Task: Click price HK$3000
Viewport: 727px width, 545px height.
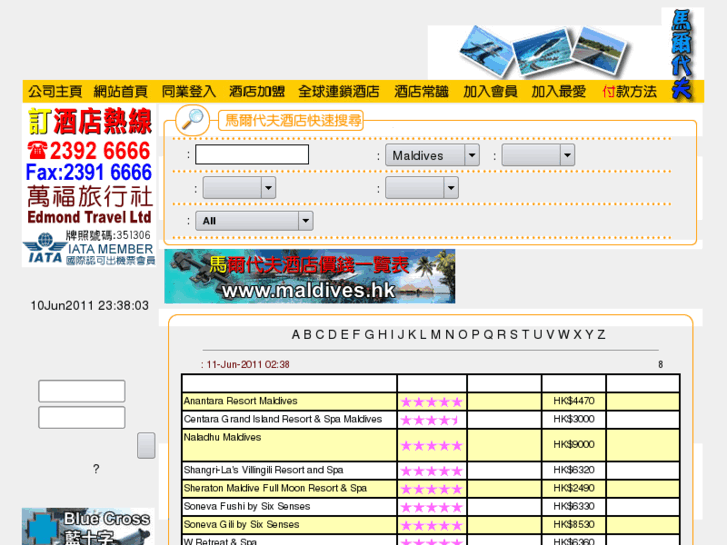Action: tap(574, 419)
